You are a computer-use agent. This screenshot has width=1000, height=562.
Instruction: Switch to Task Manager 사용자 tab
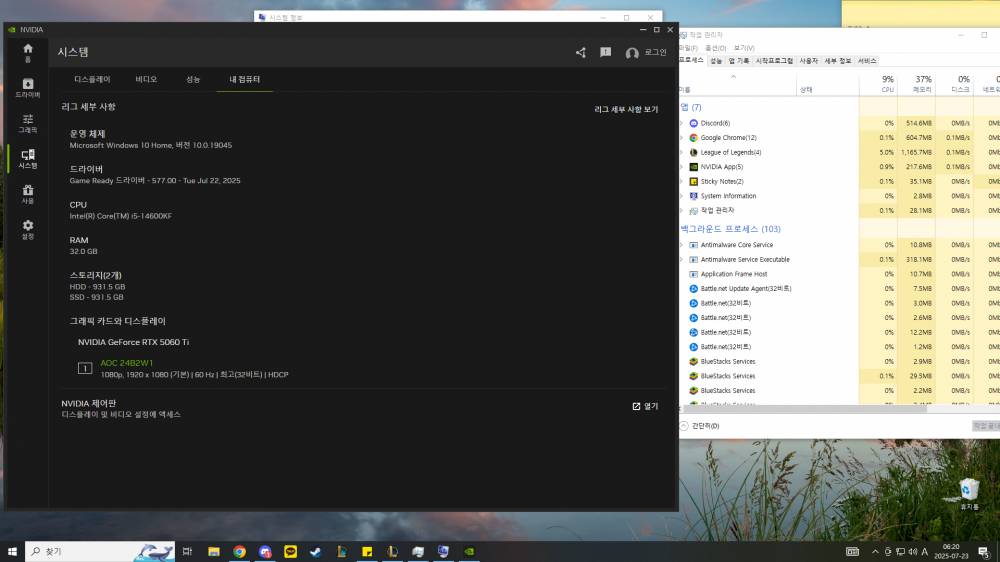(x=808, y=61)
